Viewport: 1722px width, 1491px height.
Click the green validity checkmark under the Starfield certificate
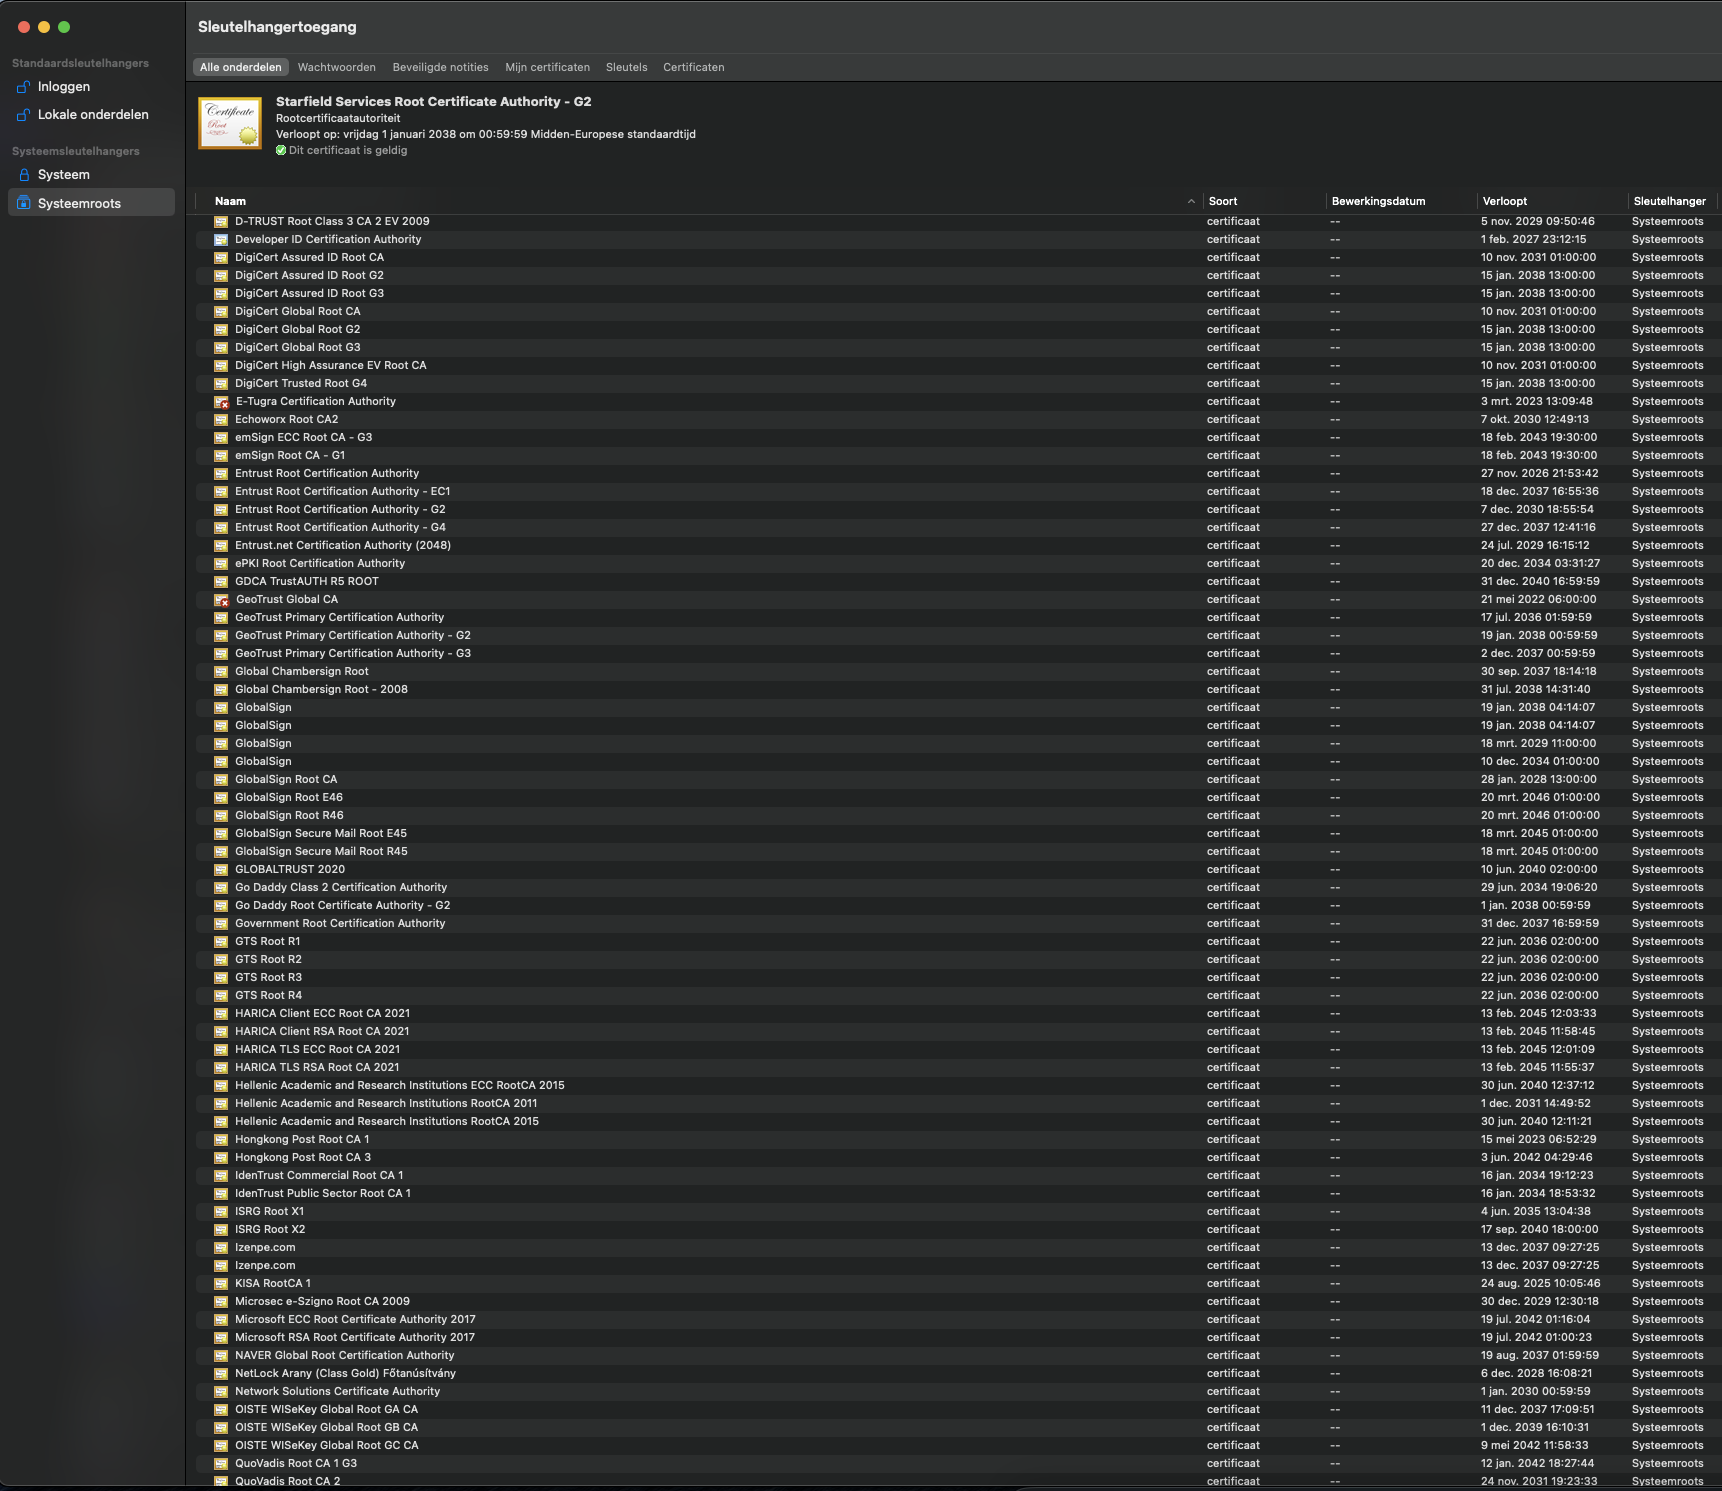pyautogui.click(x=281, y=150)
